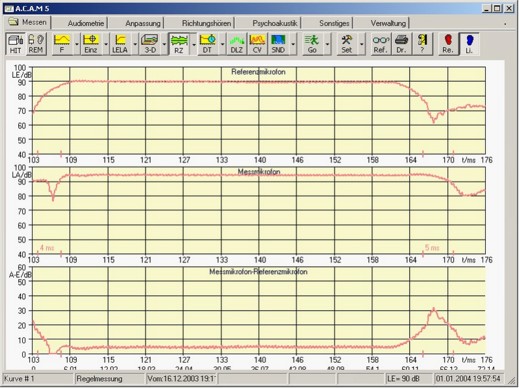
Task: Toggle the left ear Li. button
Action: [469, 44]
